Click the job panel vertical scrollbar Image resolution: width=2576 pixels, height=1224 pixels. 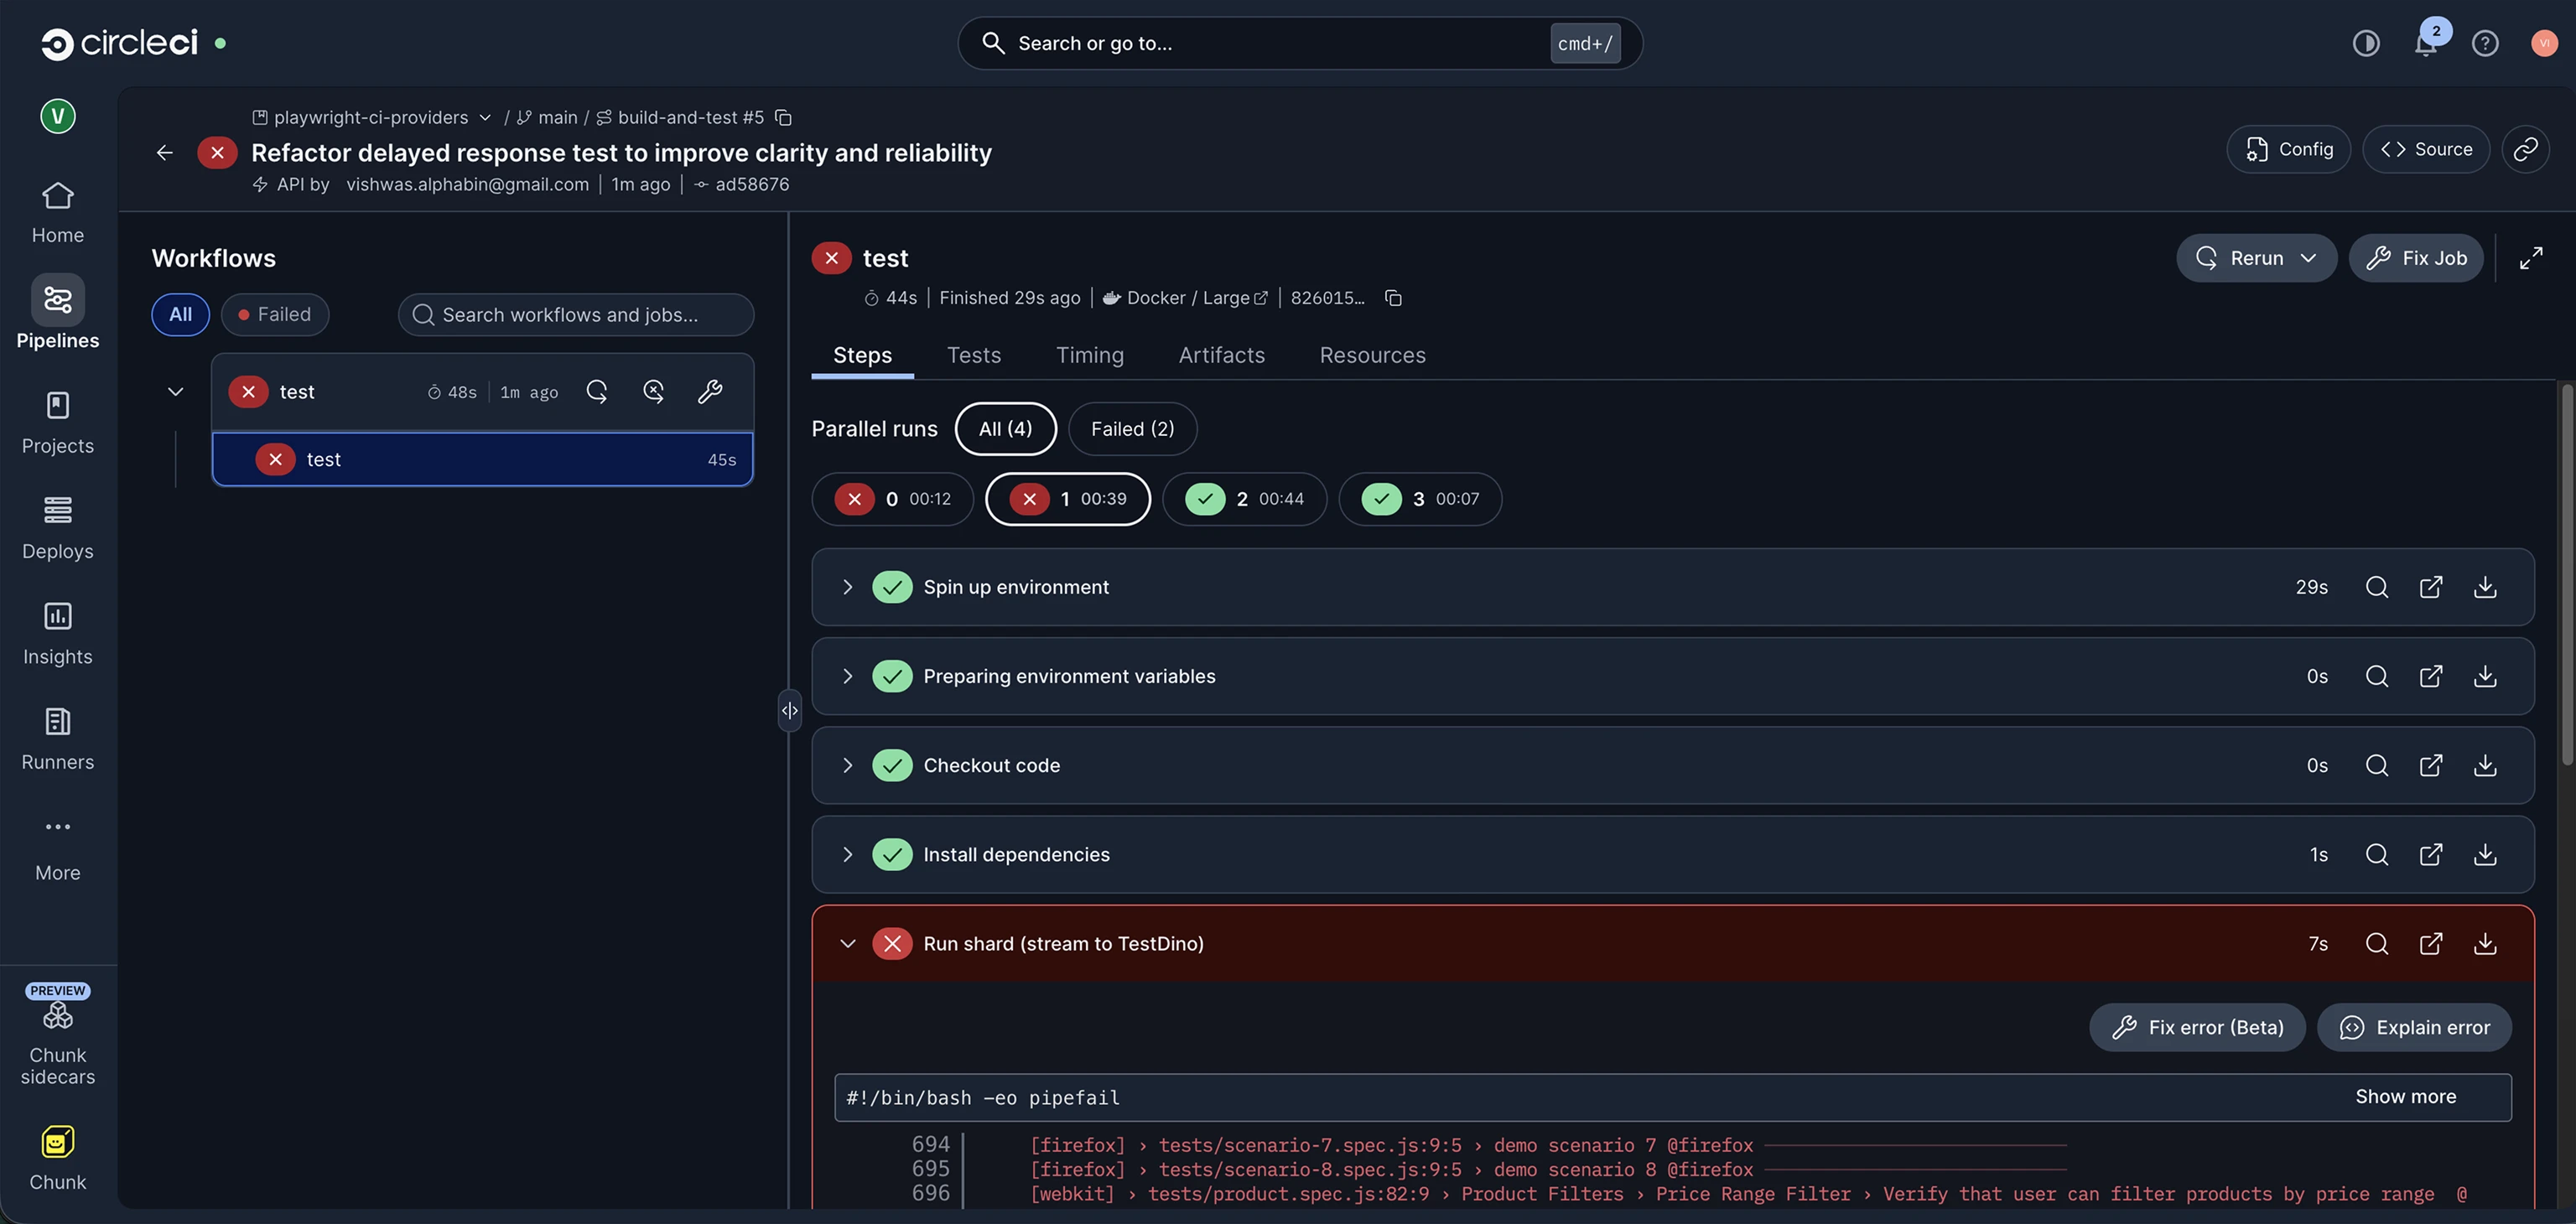(2566, 575)
